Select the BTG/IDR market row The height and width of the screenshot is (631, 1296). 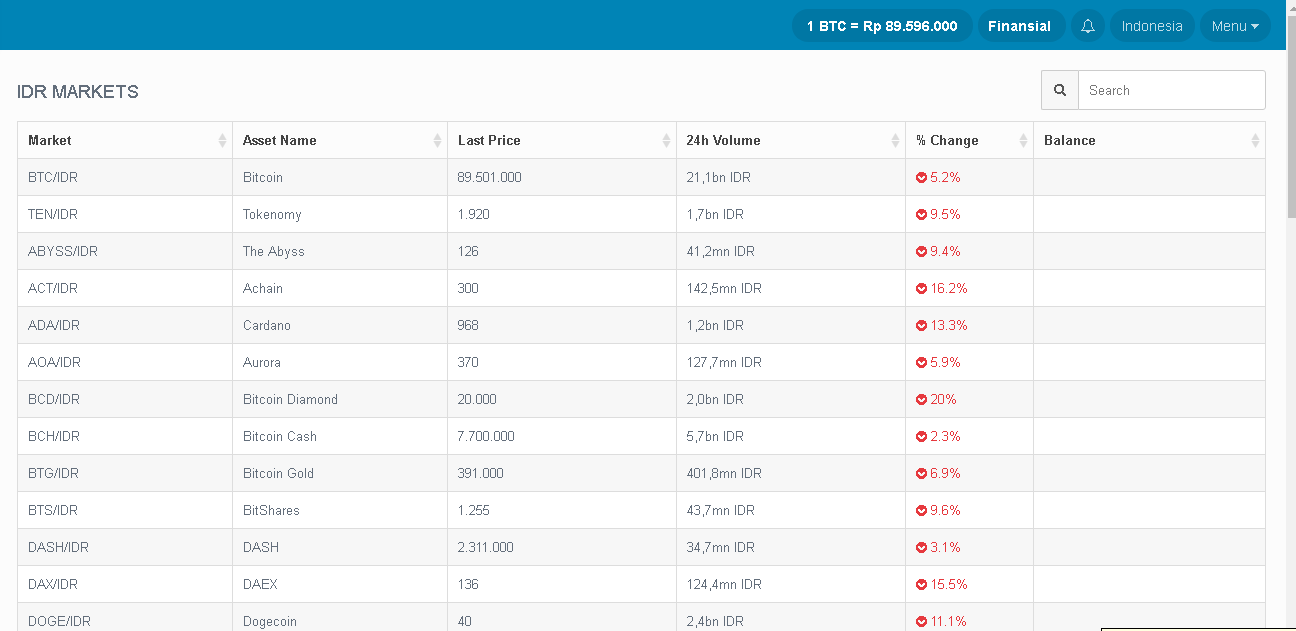[641, 473]
